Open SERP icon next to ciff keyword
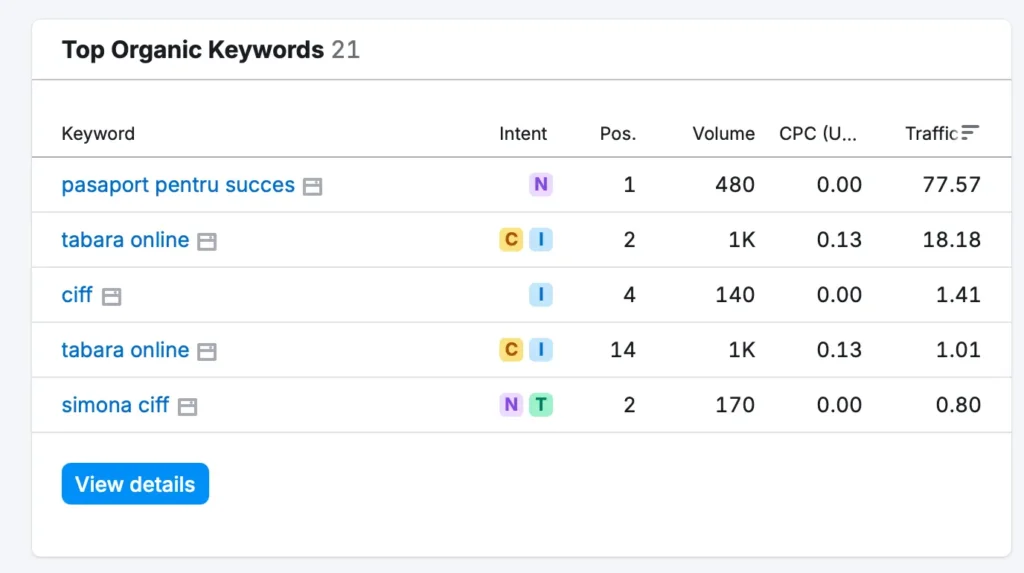The image size is (1024, 573). click(x=112, y=297)
